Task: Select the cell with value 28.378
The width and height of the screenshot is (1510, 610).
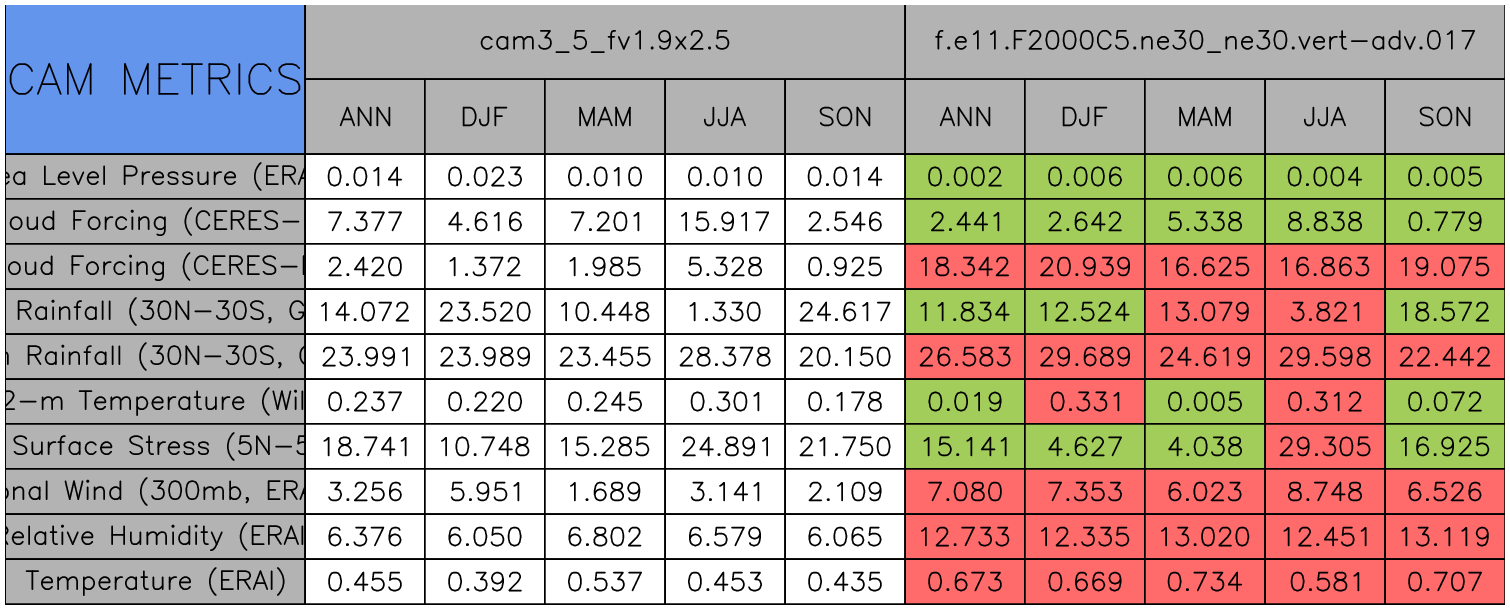Action: pyautogui.click(x=725, y=357)
